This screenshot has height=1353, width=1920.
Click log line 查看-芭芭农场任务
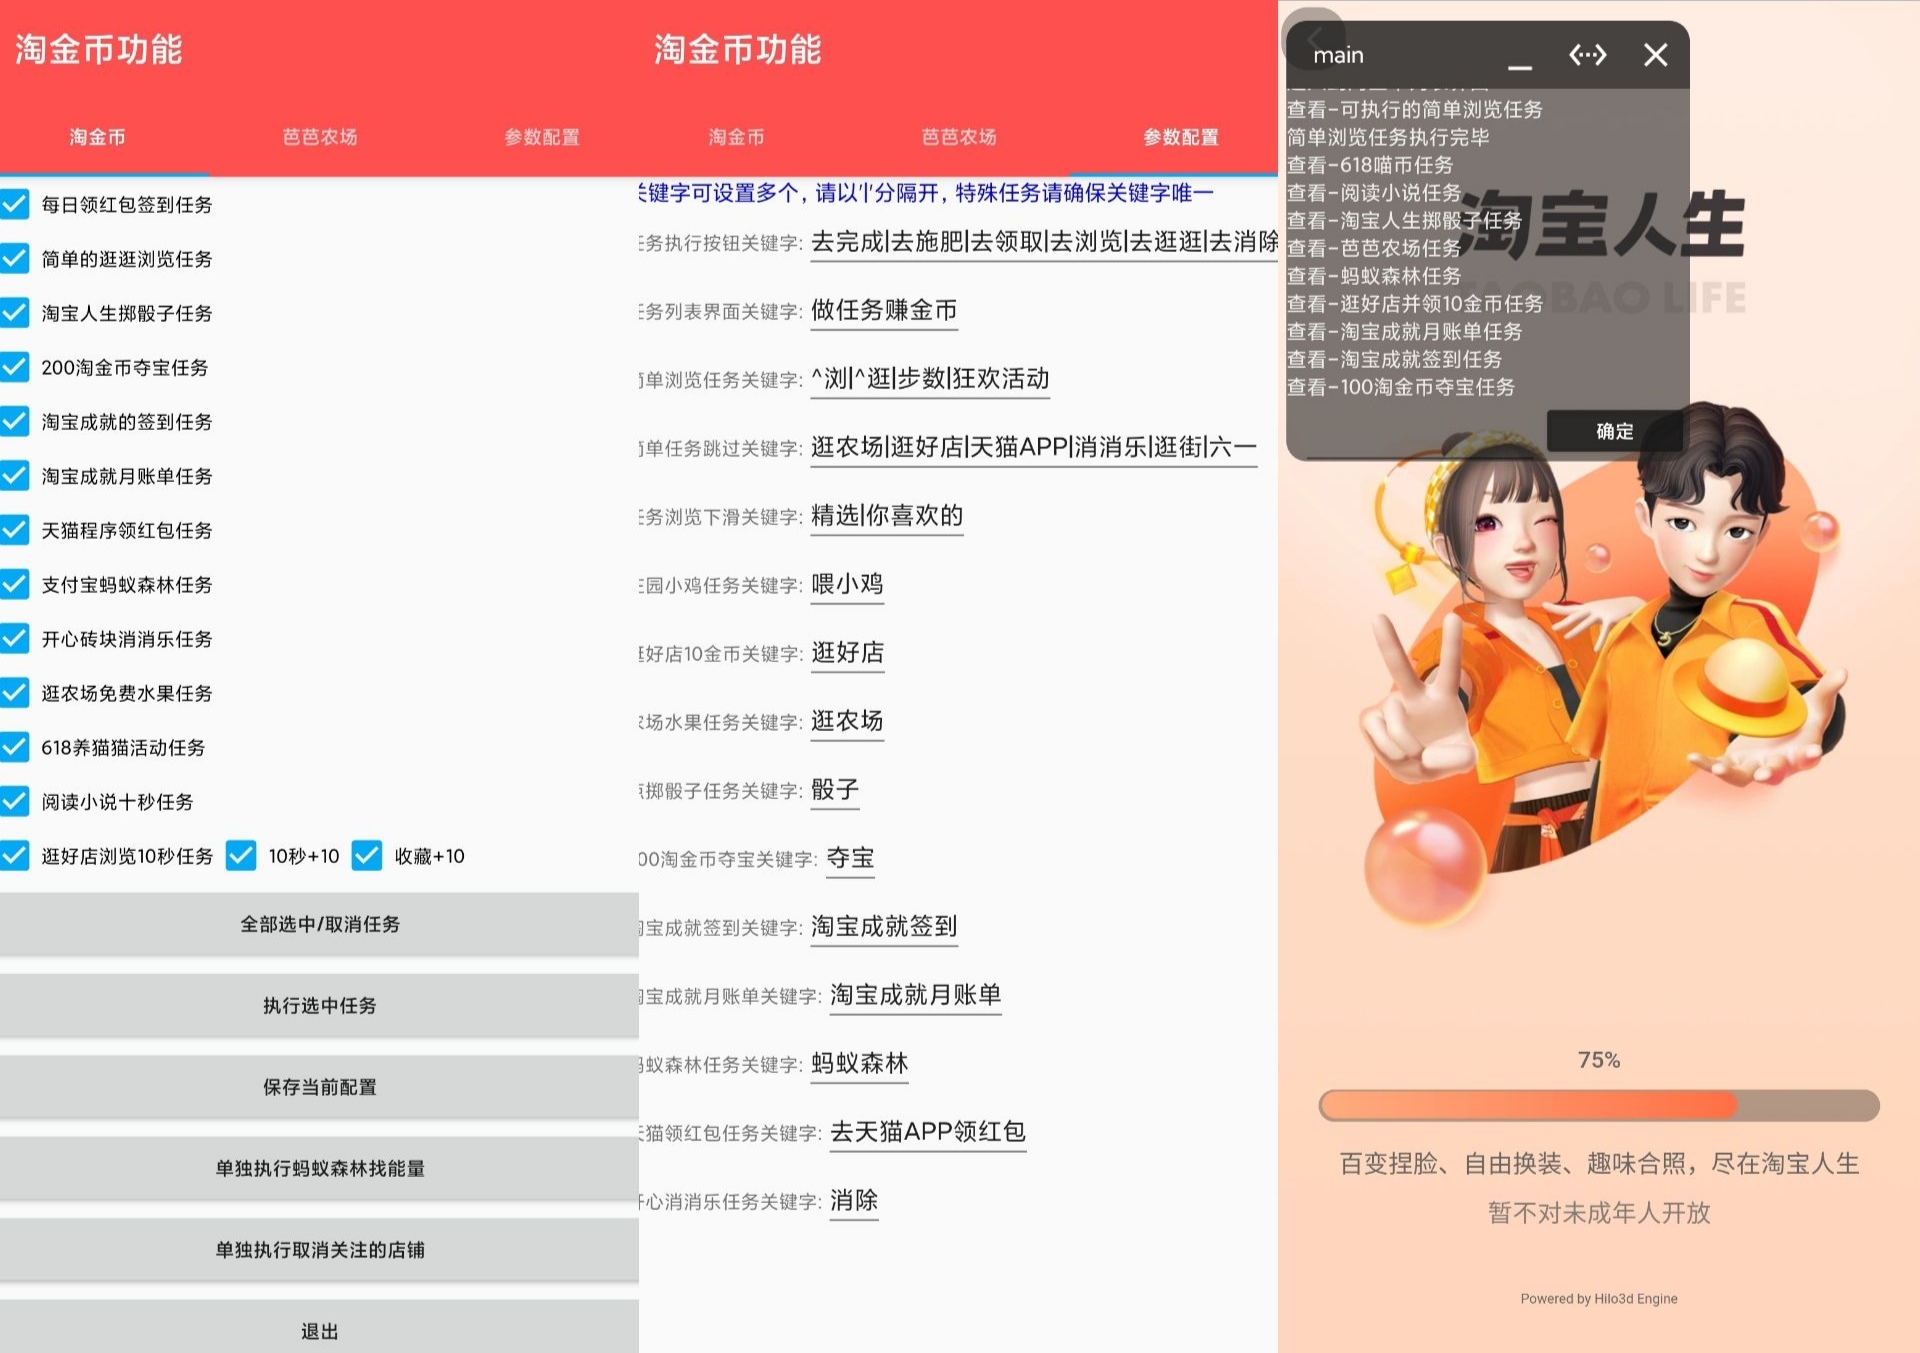[x=1373, y=248]
